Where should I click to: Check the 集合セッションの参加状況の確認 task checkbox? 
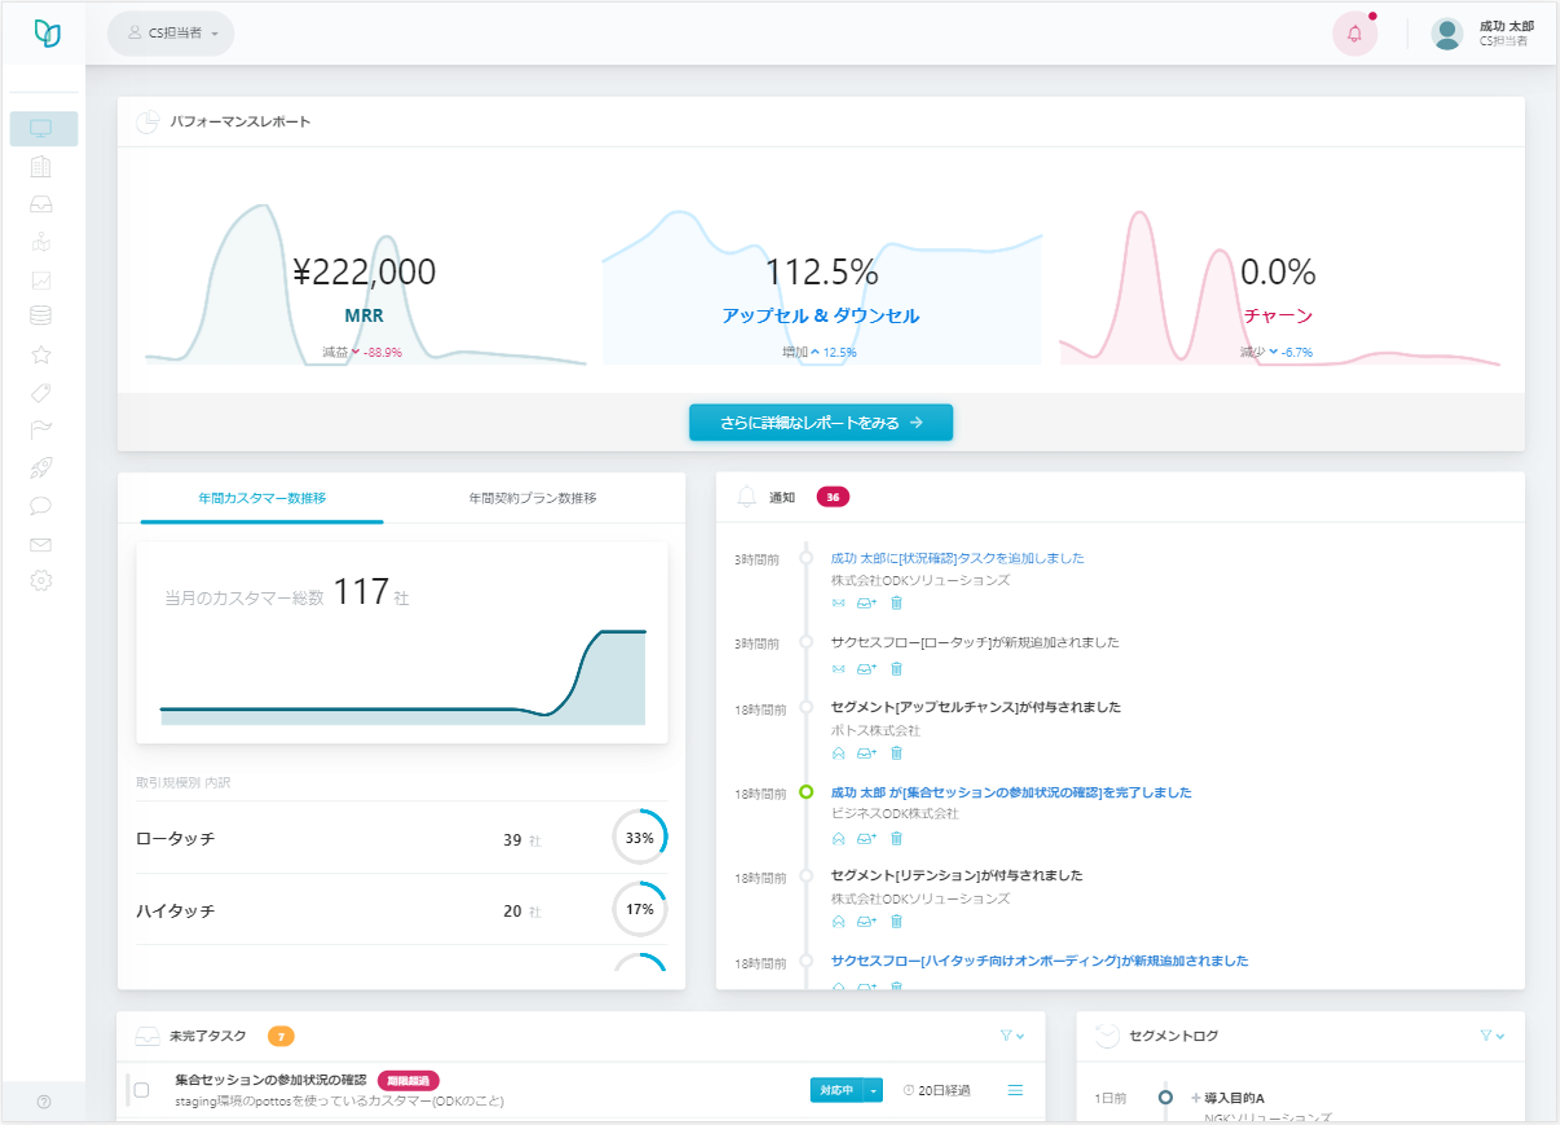coord(142,1090)
